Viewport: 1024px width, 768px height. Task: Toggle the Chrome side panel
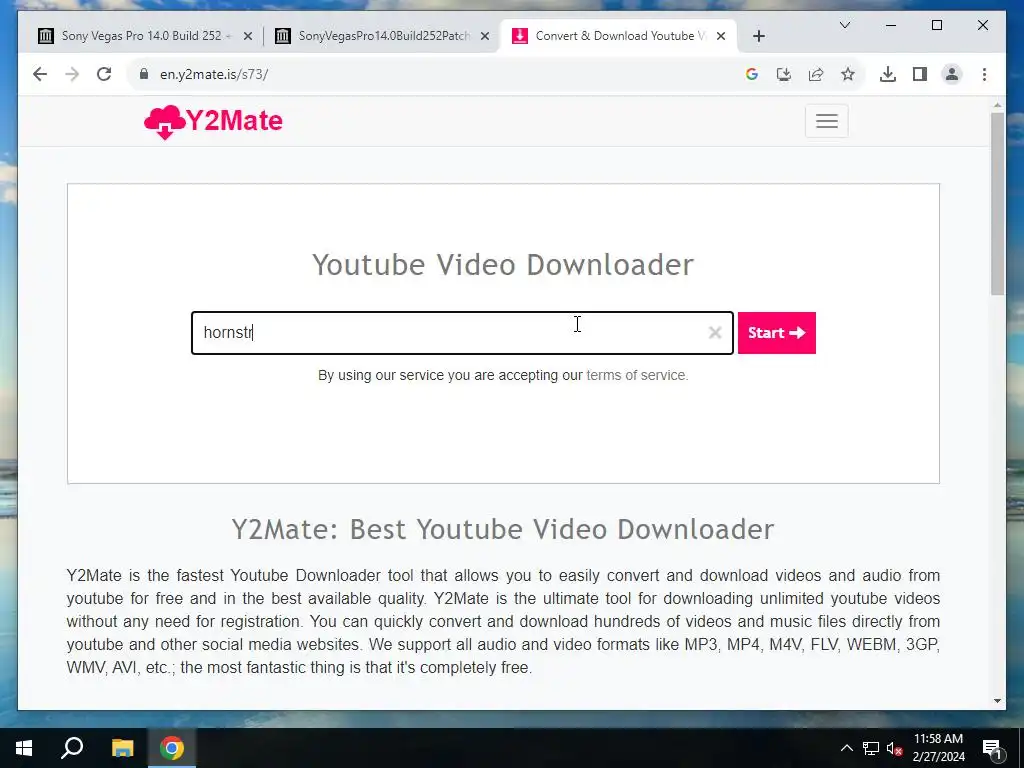[920, 74]
